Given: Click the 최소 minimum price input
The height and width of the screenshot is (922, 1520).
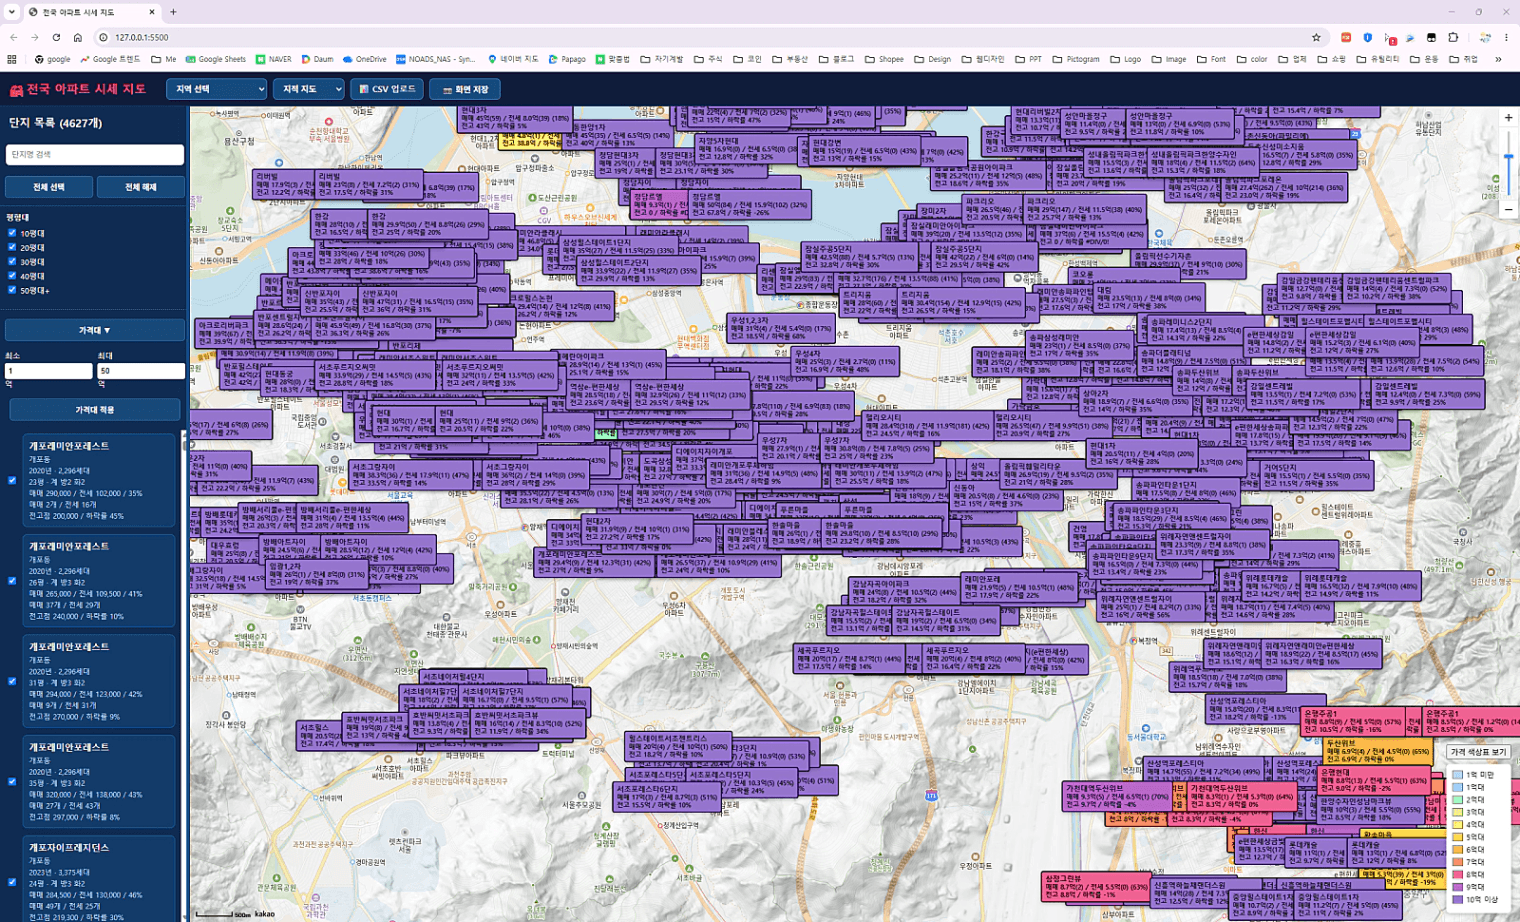Looking at the screenshot, I should coord(48,371).
